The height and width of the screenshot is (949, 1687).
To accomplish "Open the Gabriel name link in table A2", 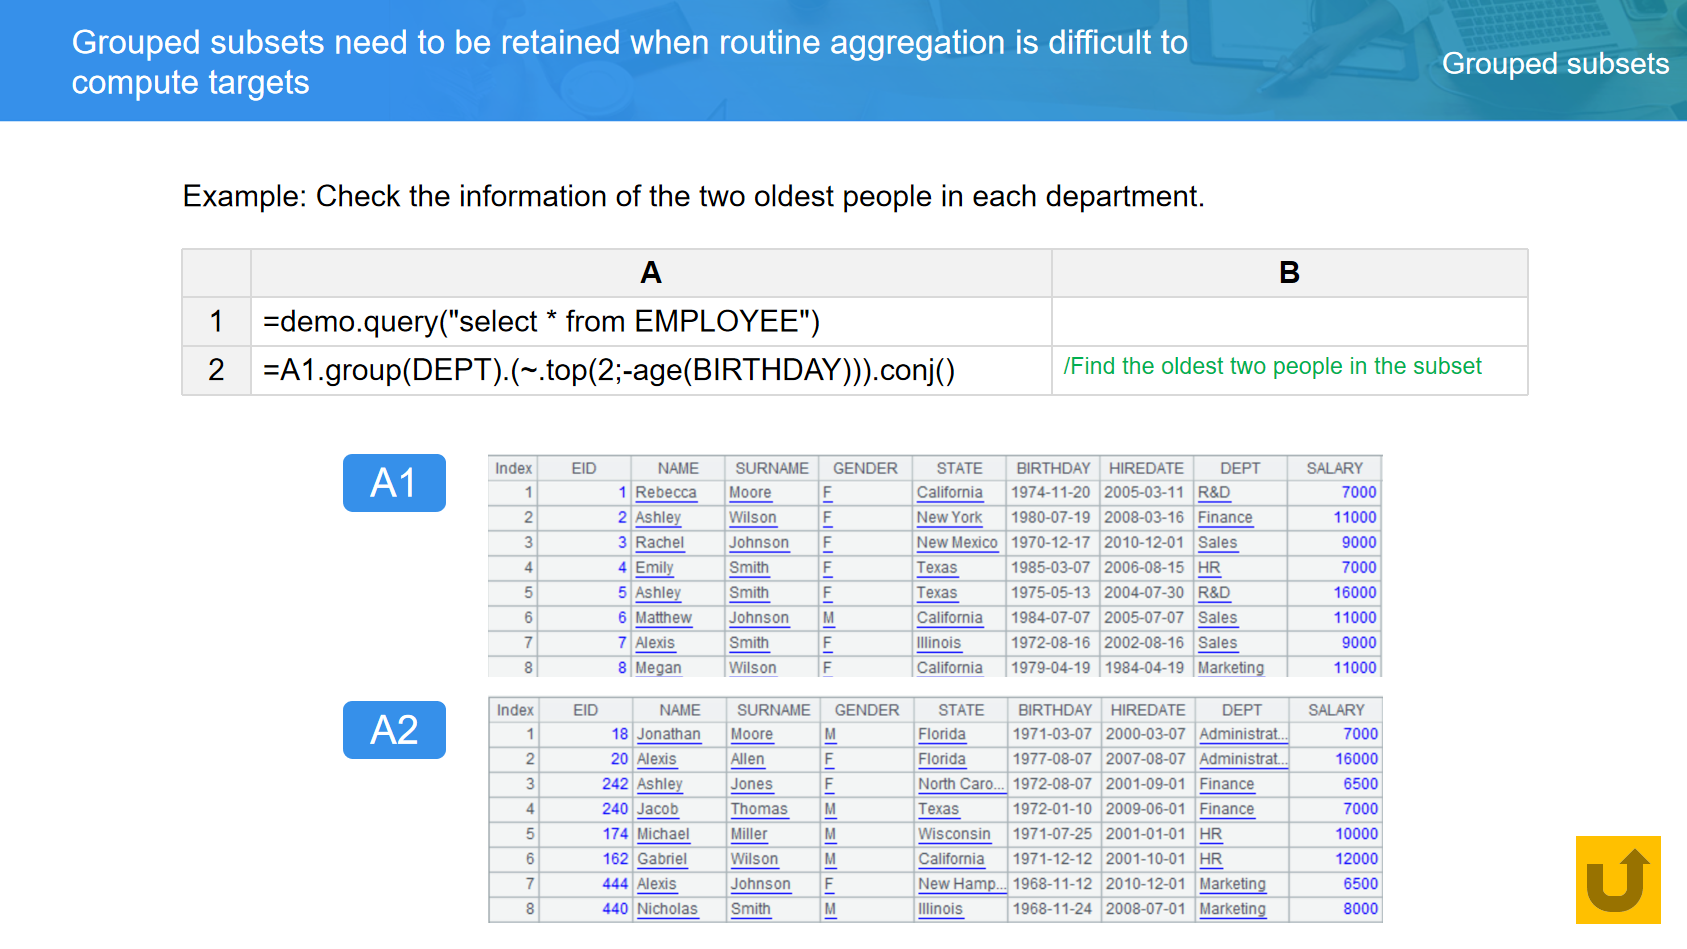I will click(x=661, y=859).
